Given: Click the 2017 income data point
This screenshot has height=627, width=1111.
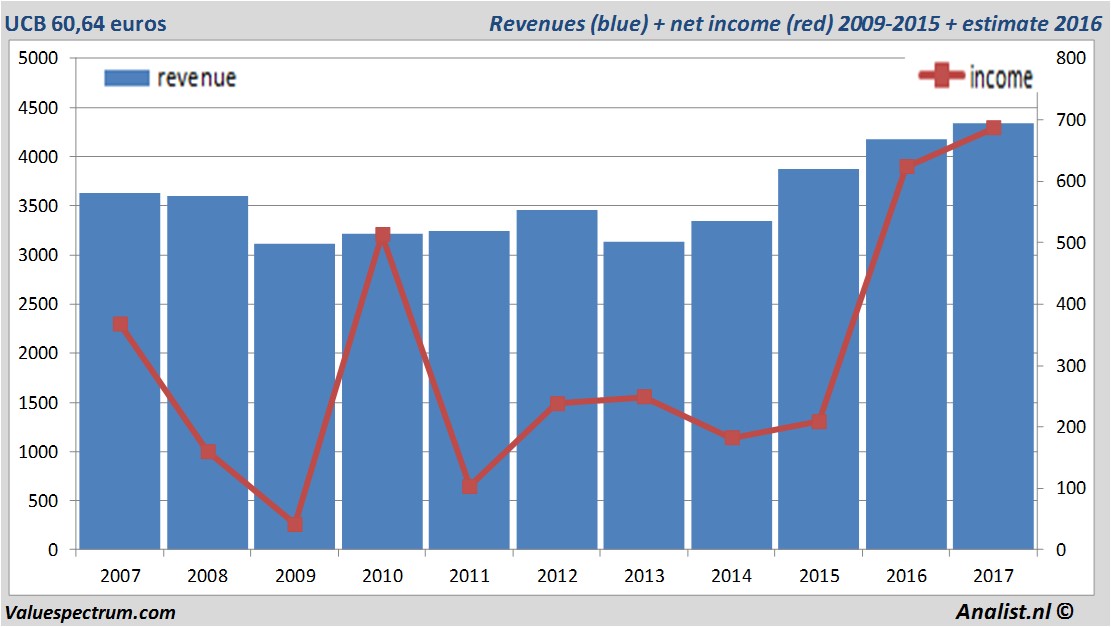Looking at the screenshot, I should click(993, 128).
